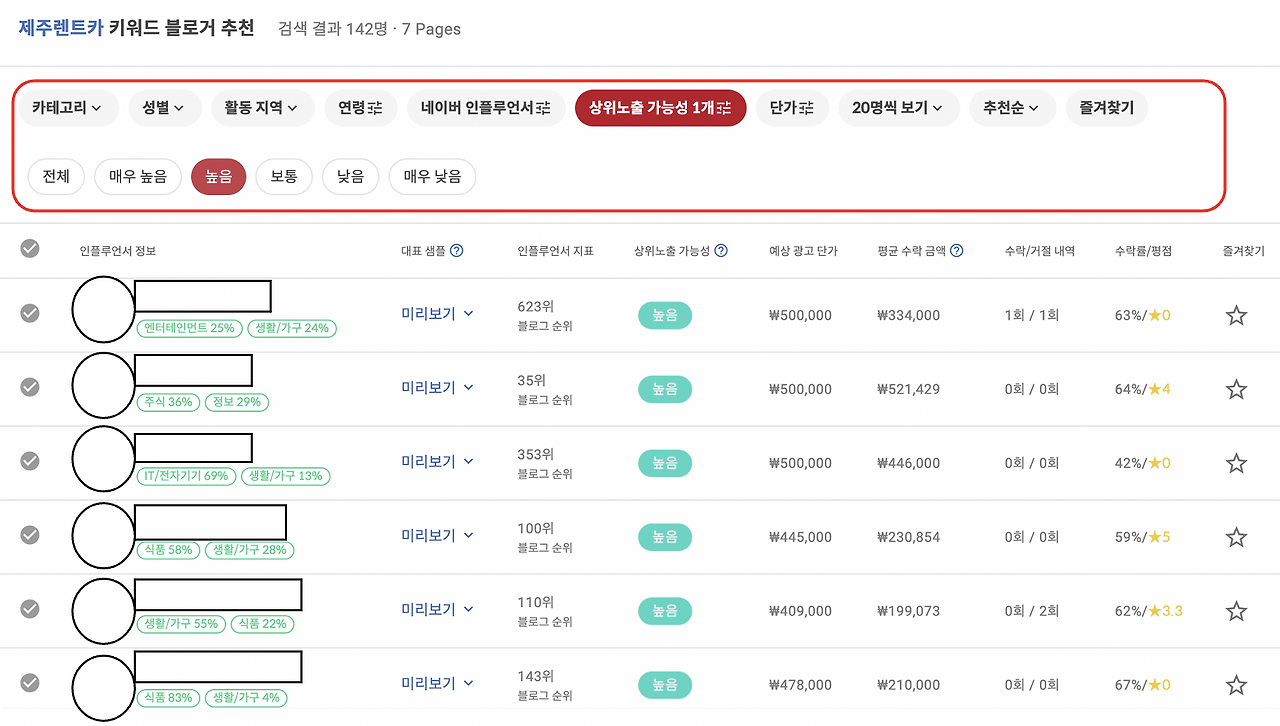Star the first influencer as a favorite
Viewport: 1280px width, 726px height.
[x=1236, y=314]
